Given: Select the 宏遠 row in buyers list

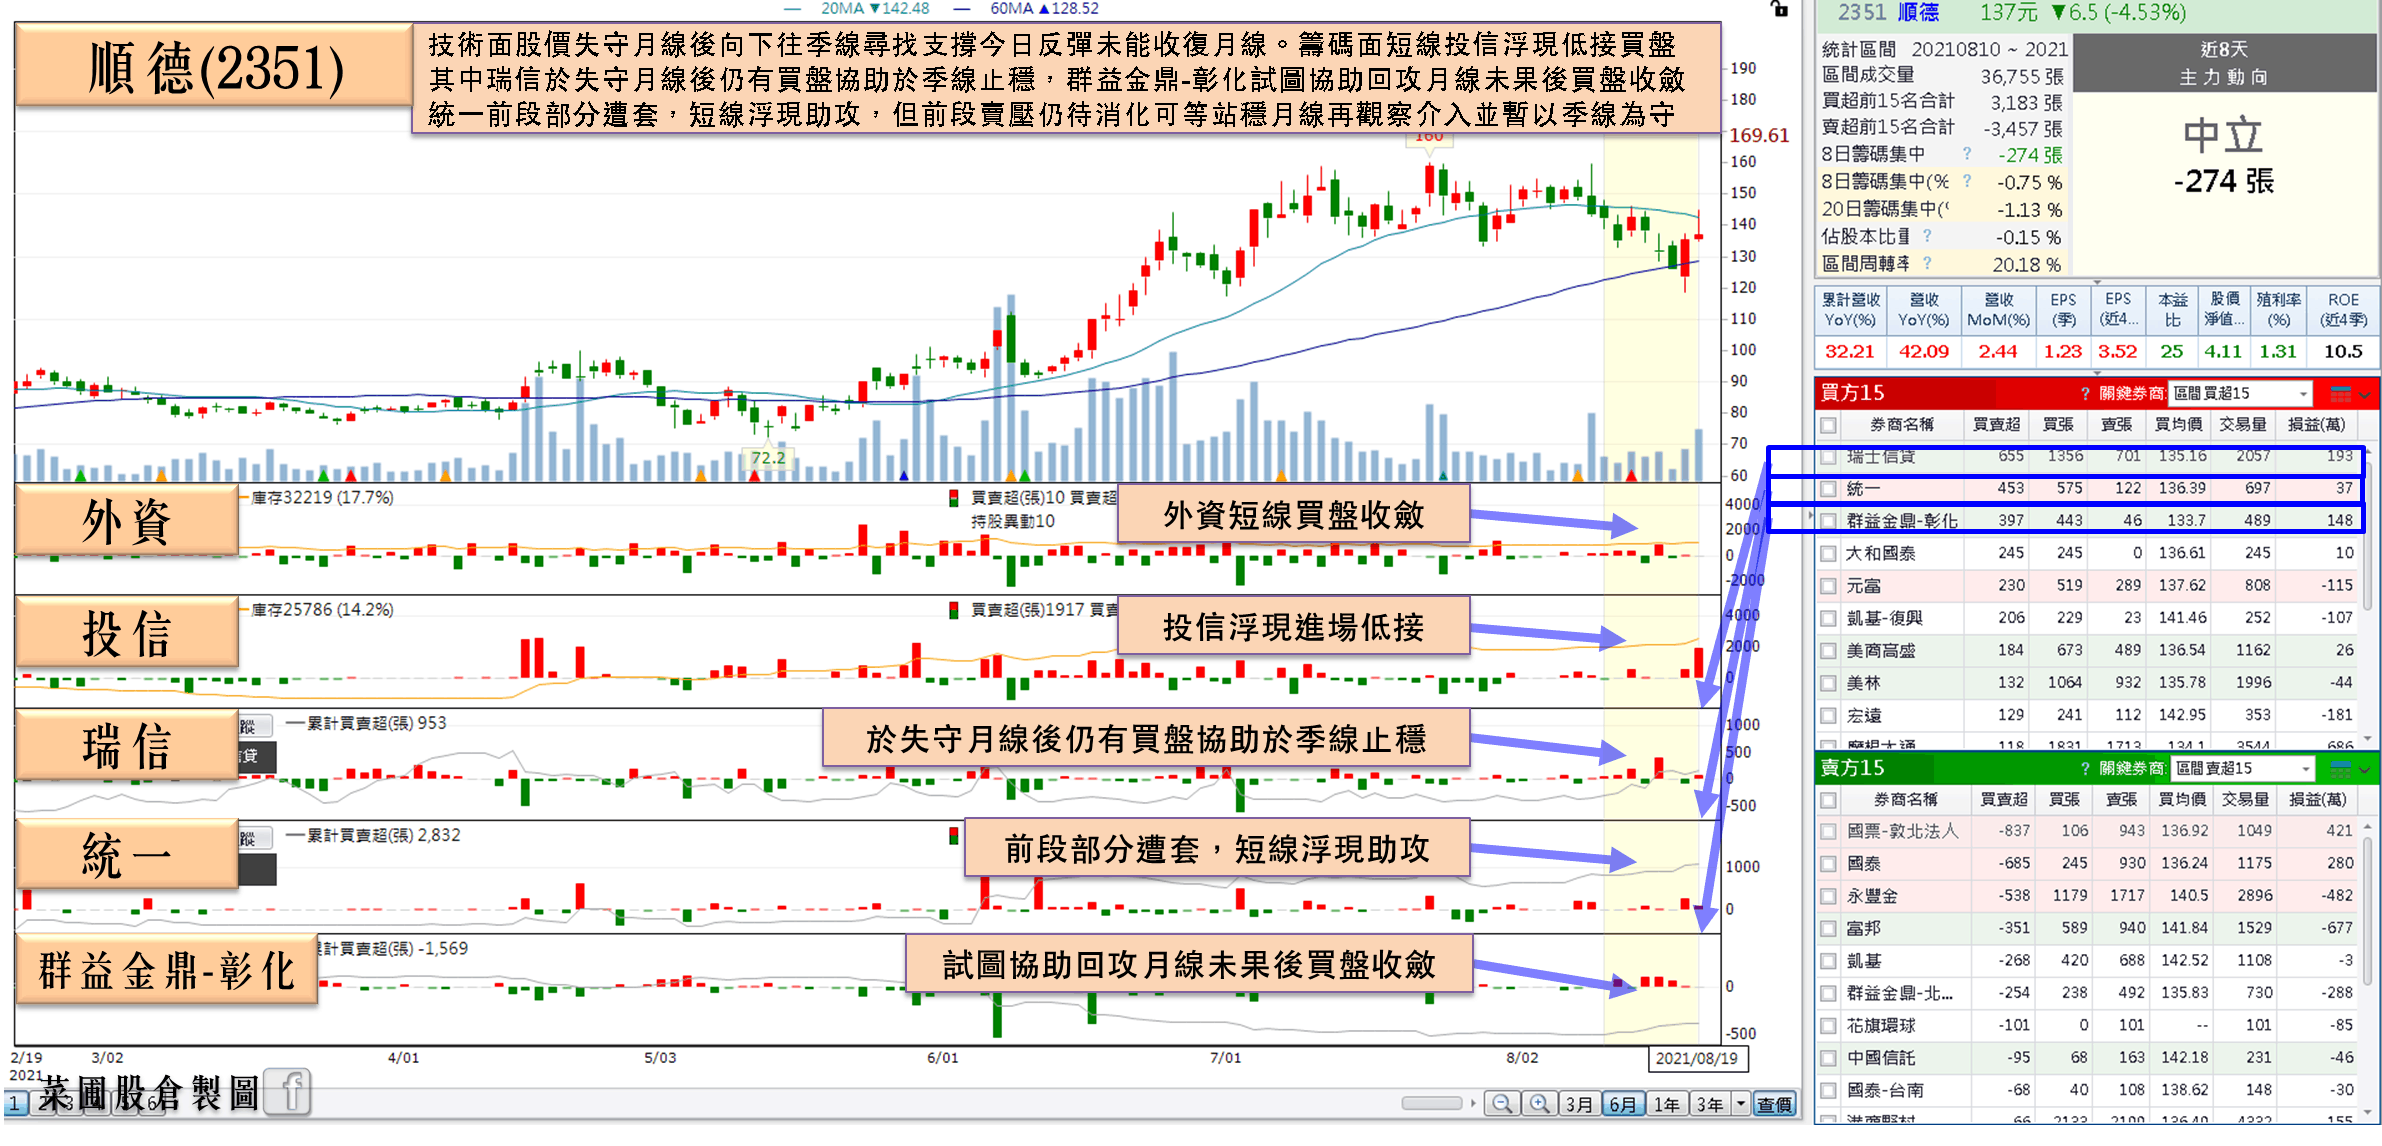Looking at the screenshot, I should coord(2088,716).
